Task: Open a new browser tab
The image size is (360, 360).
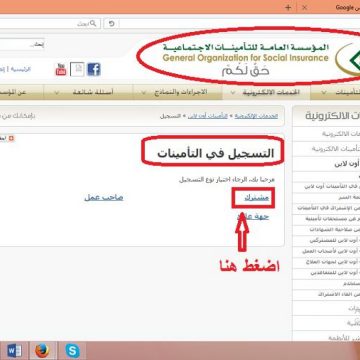Action: pyautogui.click(x=288, y=8)
